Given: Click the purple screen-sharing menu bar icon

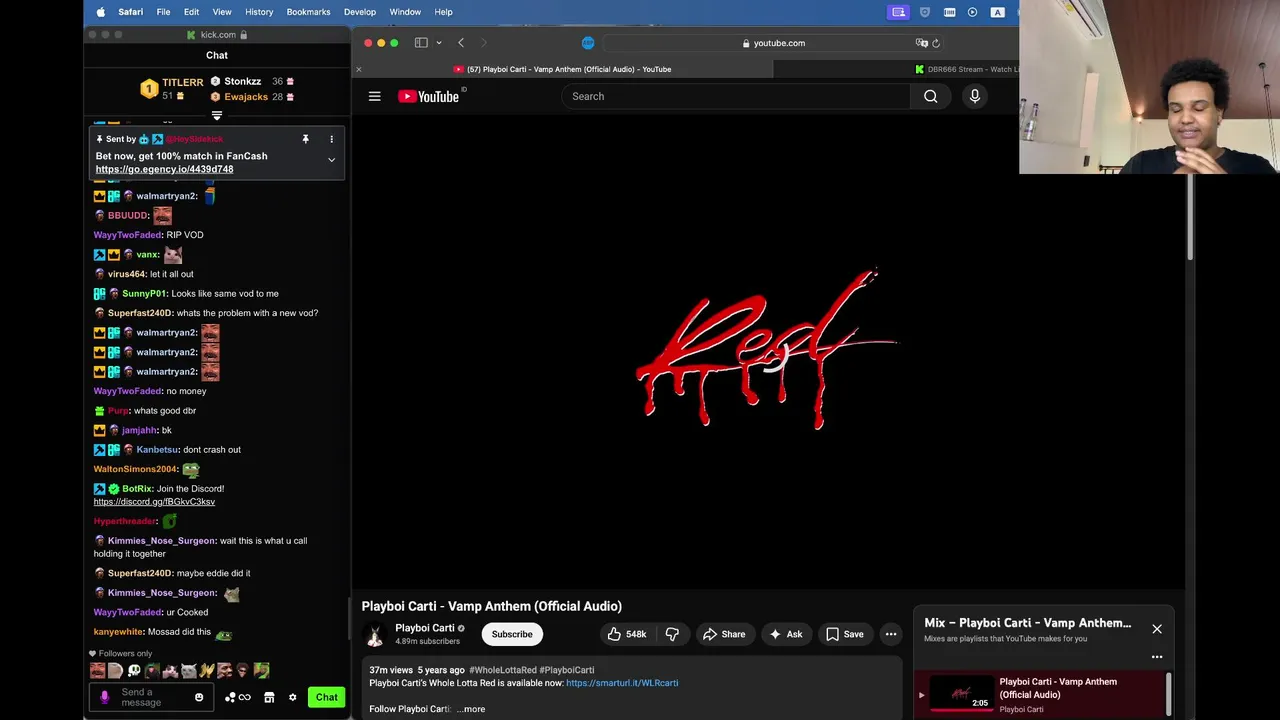Looking at the screenshot, I should pyautogui.click(x=899, y=12).
